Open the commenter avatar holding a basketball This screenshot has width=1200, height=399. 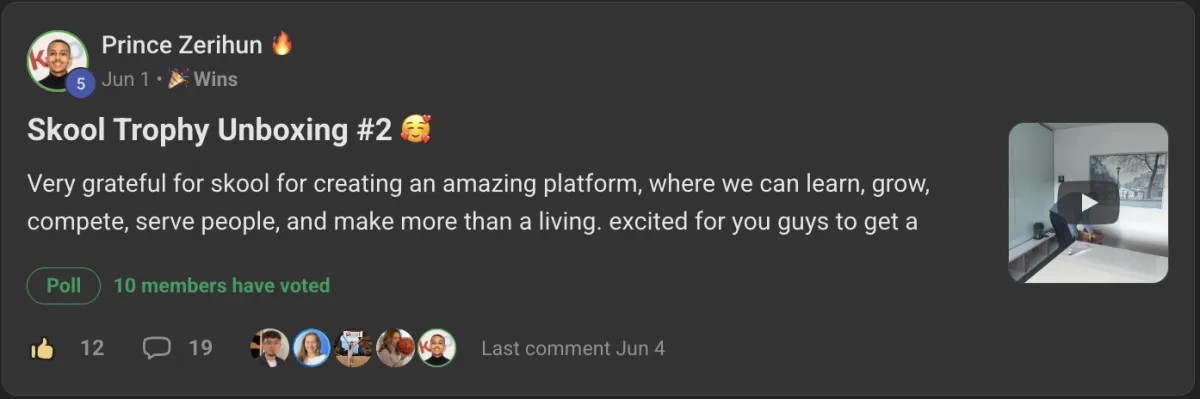tap(395, 348)
